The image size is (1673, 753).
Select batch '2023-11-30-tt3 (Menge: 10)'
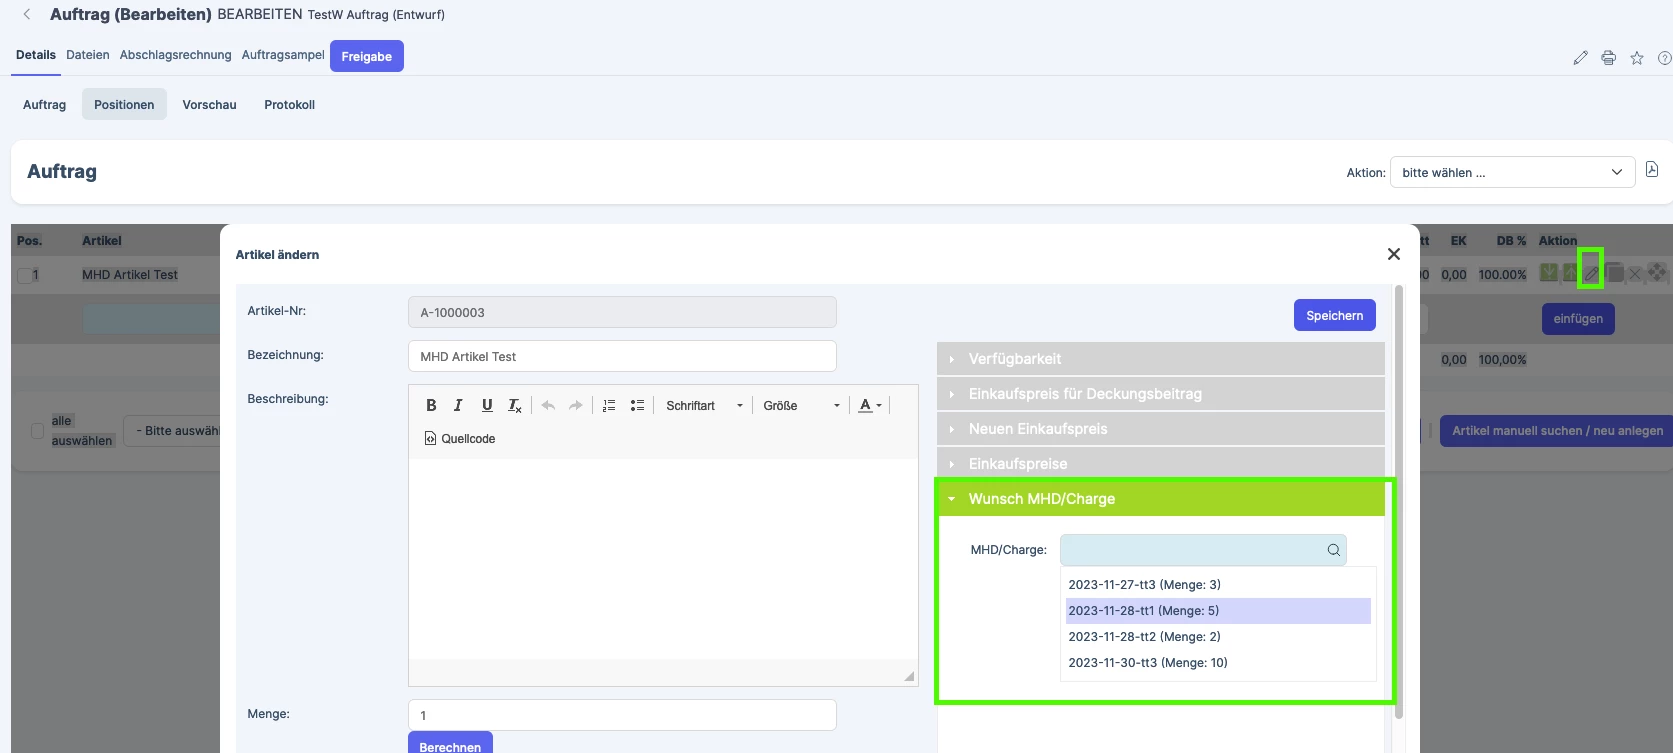pyautogui.click(x=1218, y=663)
